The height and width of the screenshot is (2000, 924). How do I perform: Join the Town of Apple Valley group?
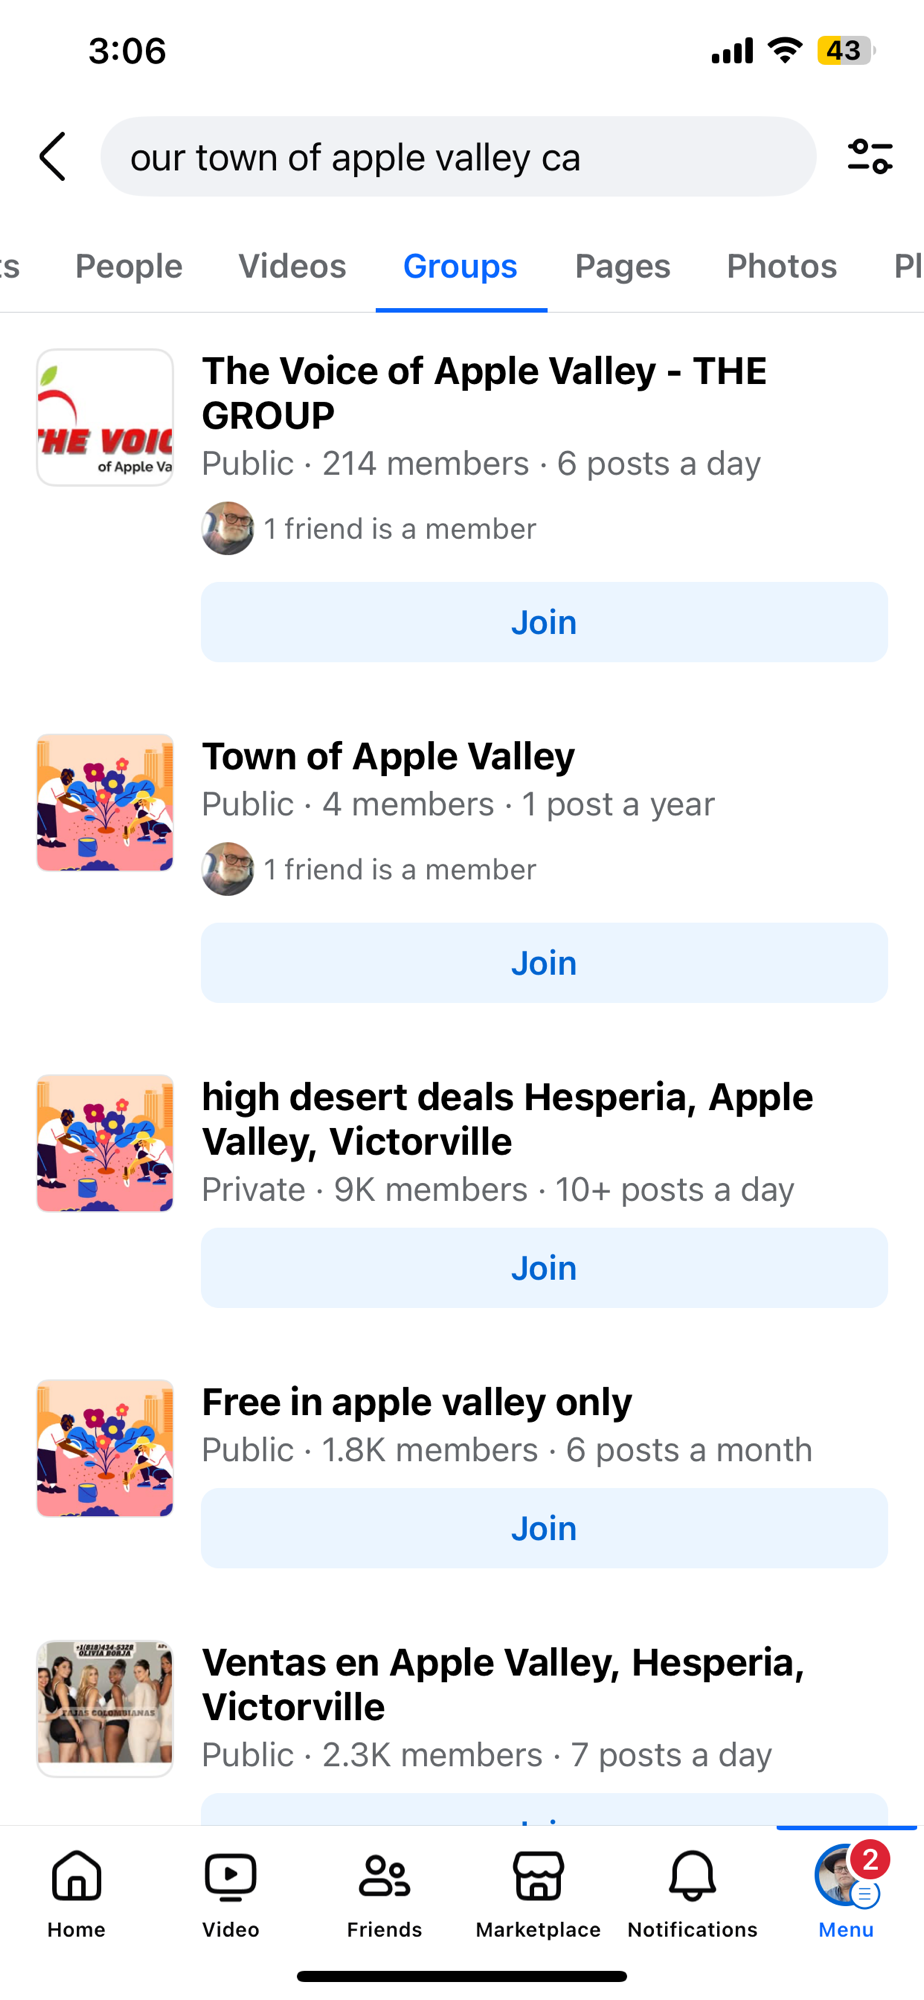544,963
